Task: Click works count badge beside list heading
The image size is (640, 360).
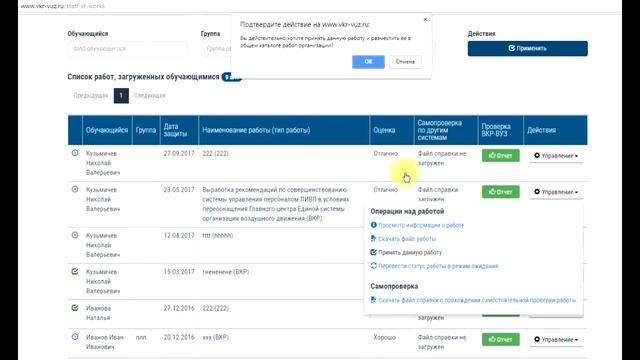Action: [x=231, y=77]
